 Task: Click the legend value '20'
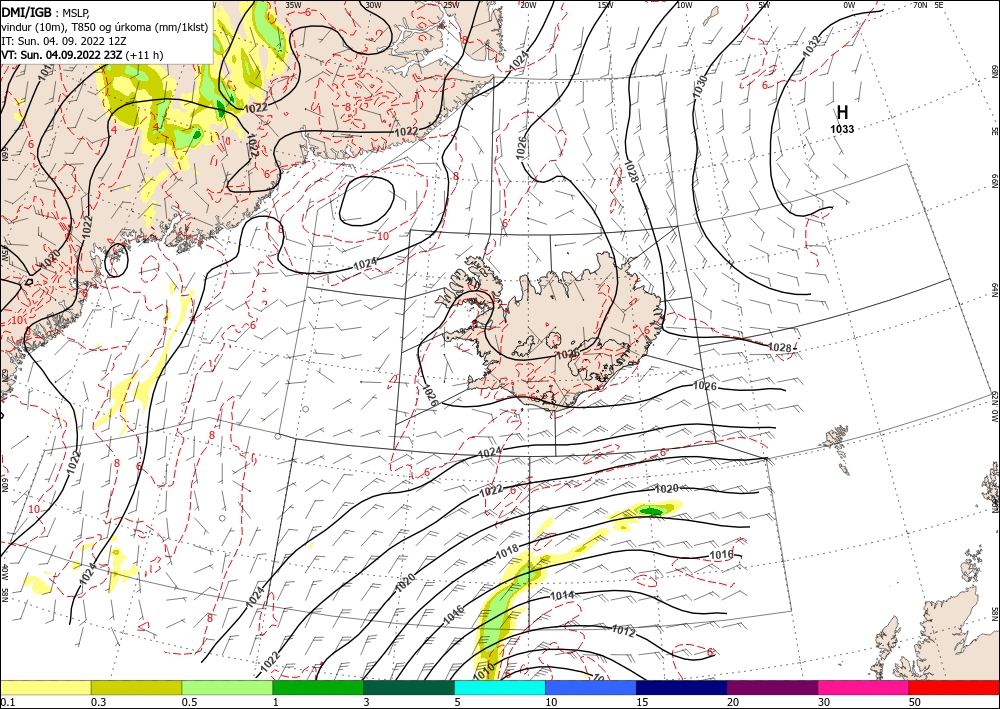point(733,702)
